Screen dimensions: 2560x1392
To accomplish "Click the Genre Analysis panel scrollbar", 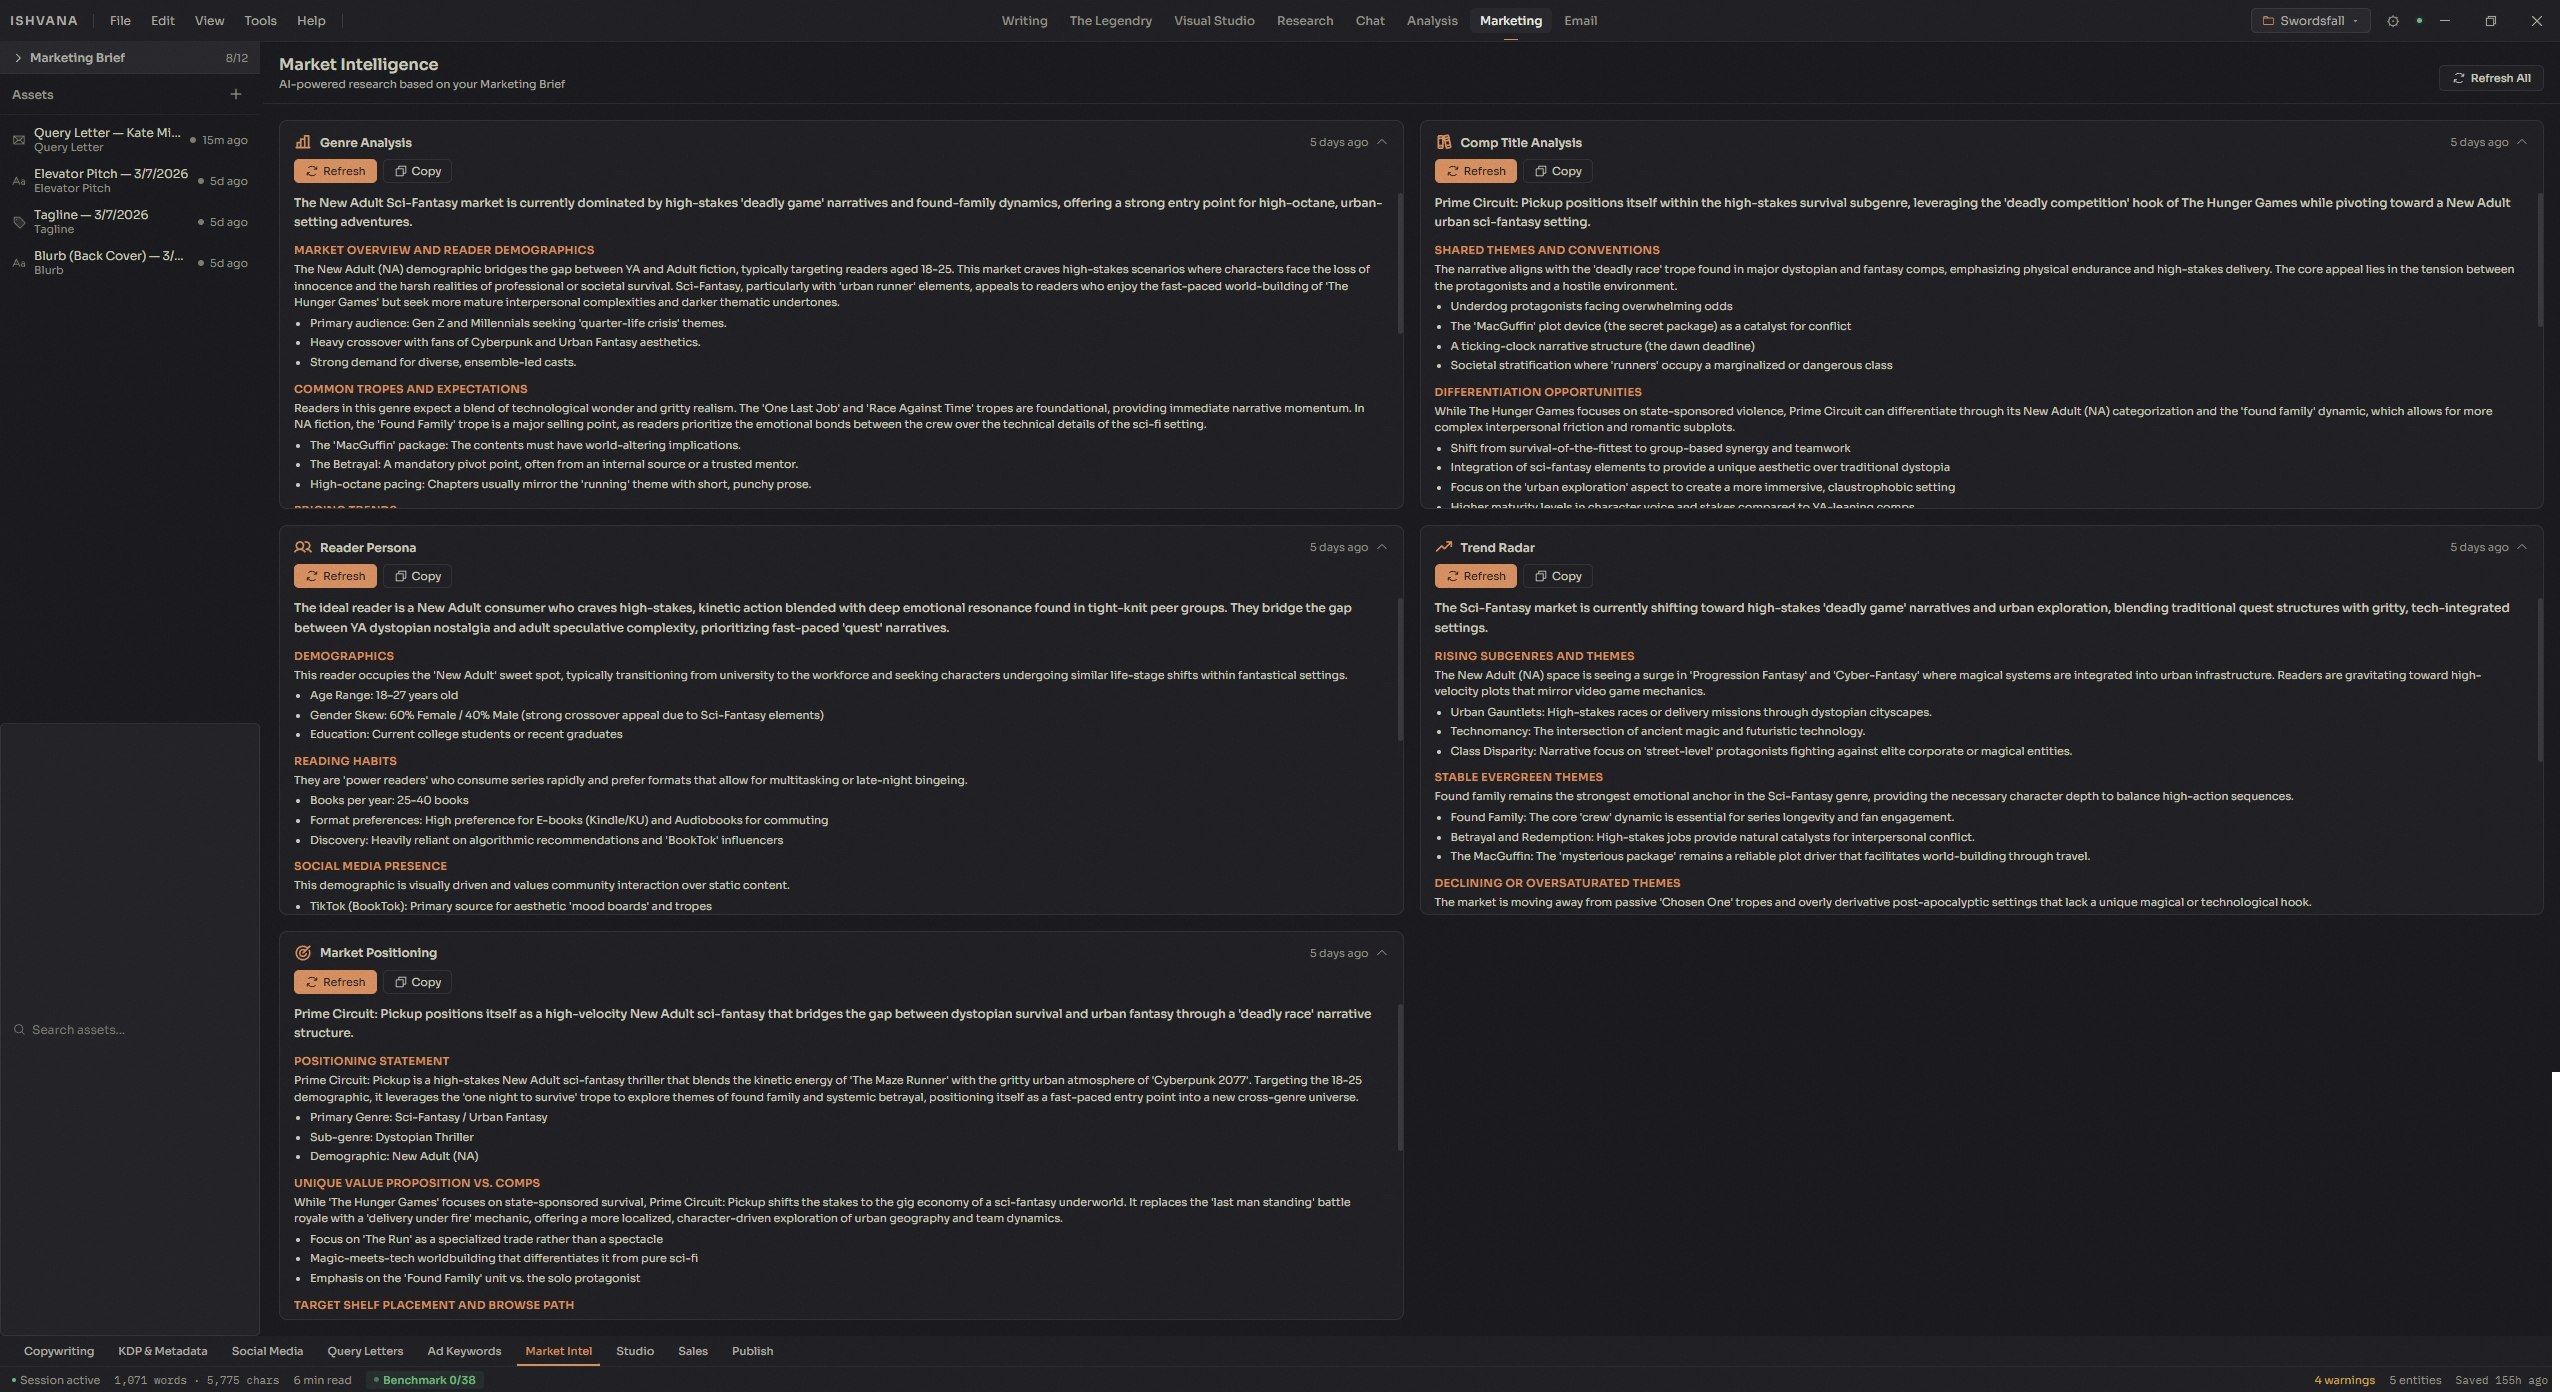I will pos(1399,265).
